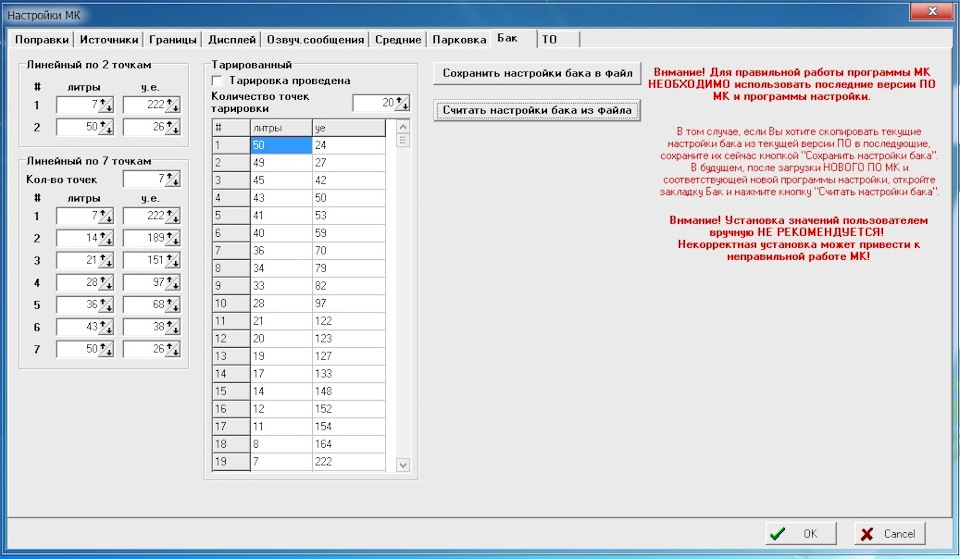Open the Поправки tab
The height and width of the screenshot is (559, 960).
[42, 40]
